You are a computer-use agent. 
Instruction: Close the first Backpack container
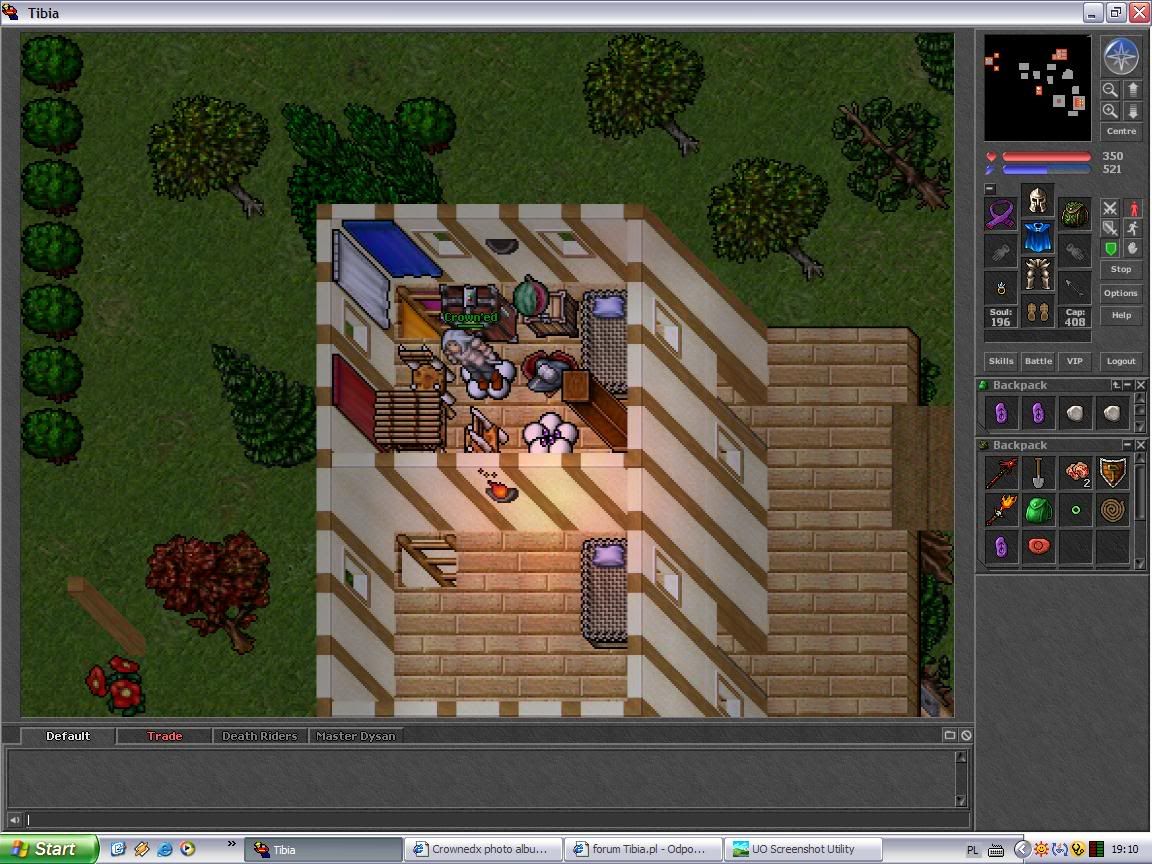tap(1140, 385)
